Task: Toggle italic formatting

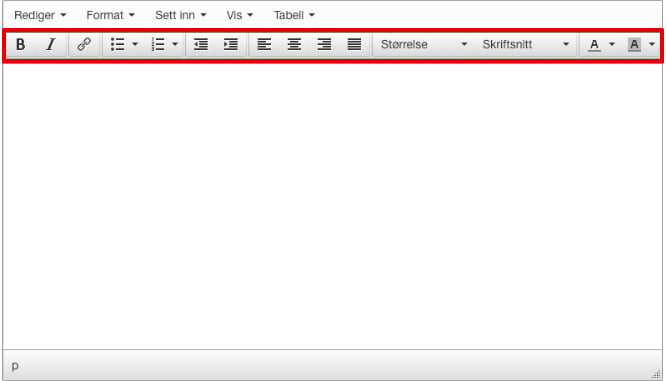Action: pyautogui.click(x=51, y=44)
